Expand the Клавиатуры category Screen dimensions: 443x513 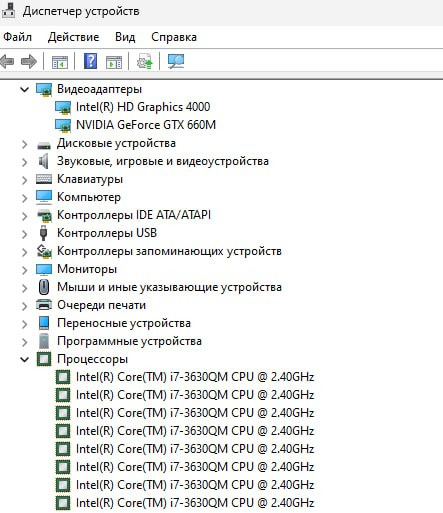pos(24,180)
